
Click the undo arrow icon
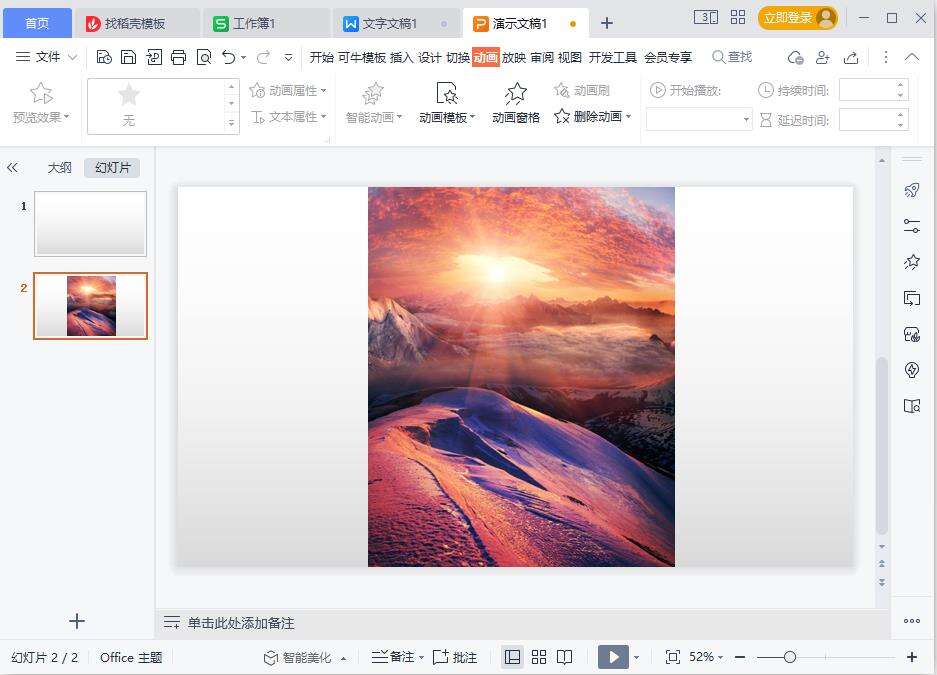coord(229,57)
